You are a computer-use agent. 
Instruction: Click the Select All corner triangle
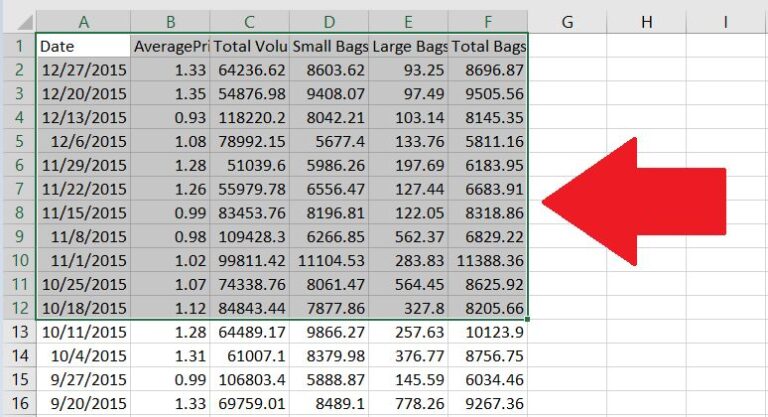coord(18,22)
